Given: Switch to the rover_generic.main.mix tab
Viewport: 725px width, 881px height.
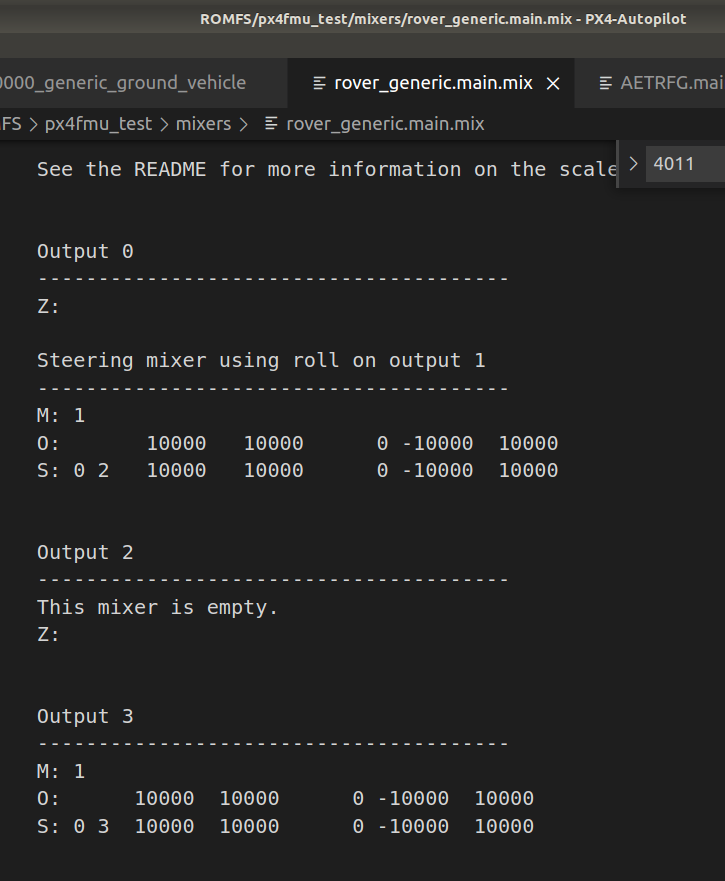Looking at the screenshot, I should 432,83.
